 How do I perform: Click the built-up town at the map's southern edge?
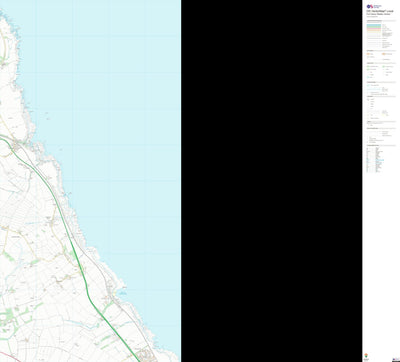coord(146,355)
